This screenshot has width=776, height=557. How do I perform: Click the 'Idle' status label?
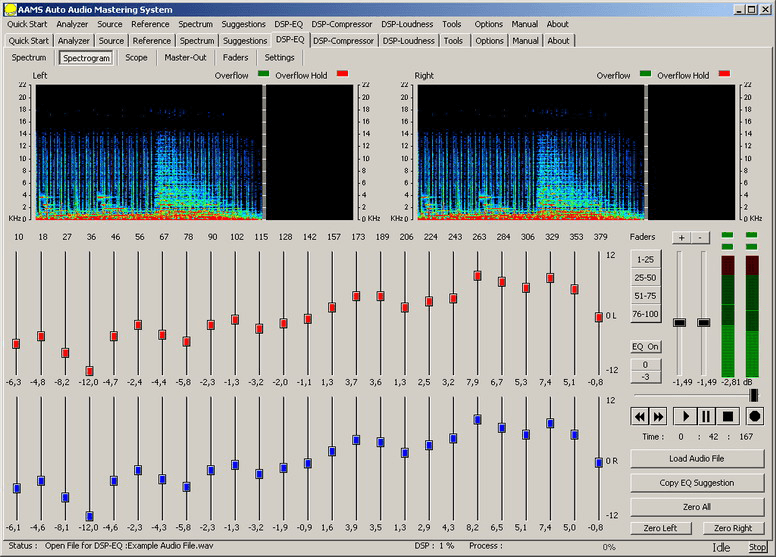[x=721, y=547]
